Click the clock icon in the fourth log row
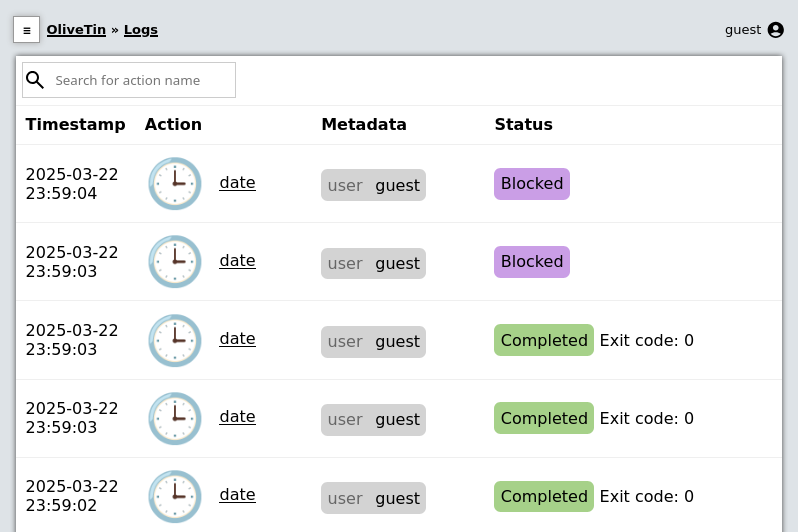Viewport: 798px width, 532px height. (x=175, y=418)
